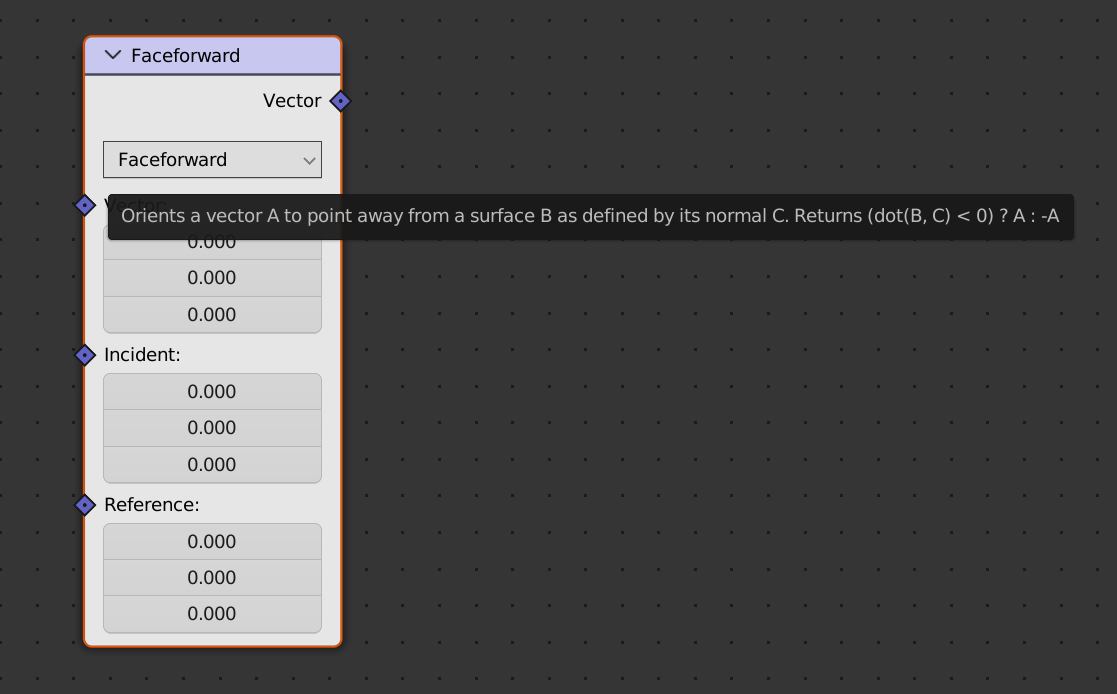Click the Reference input socket

85,505
